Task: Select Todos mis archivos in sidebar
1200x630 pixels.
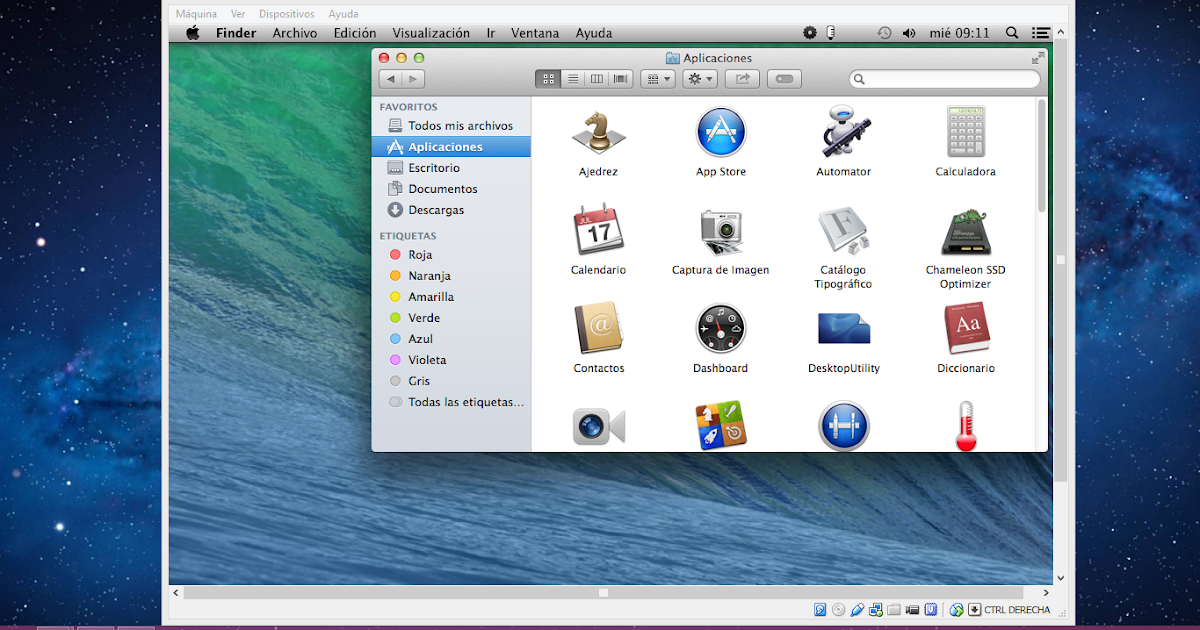Action: (x=451, y=126)
